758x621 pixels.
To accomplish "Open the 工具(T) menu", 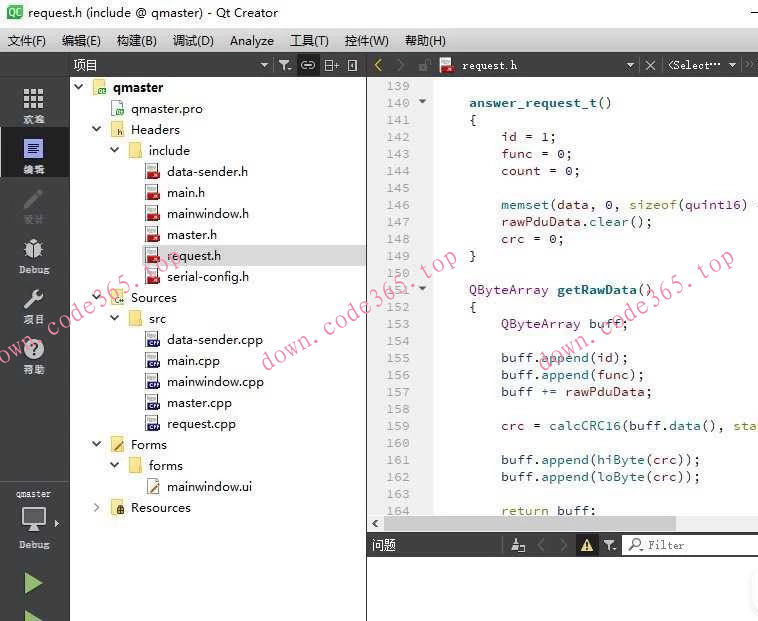I will pyautogui.click(x=309, y=41).
